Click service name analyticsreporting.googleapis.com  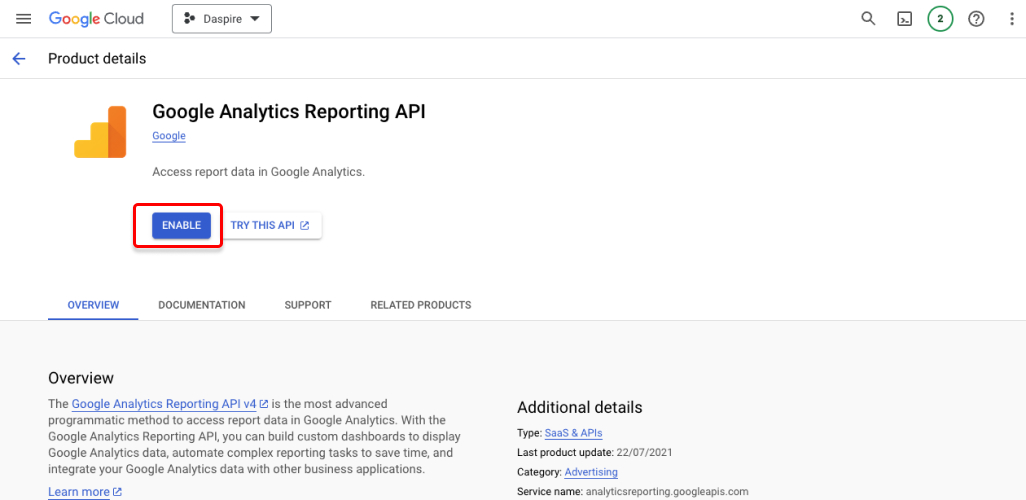[667, 491]
